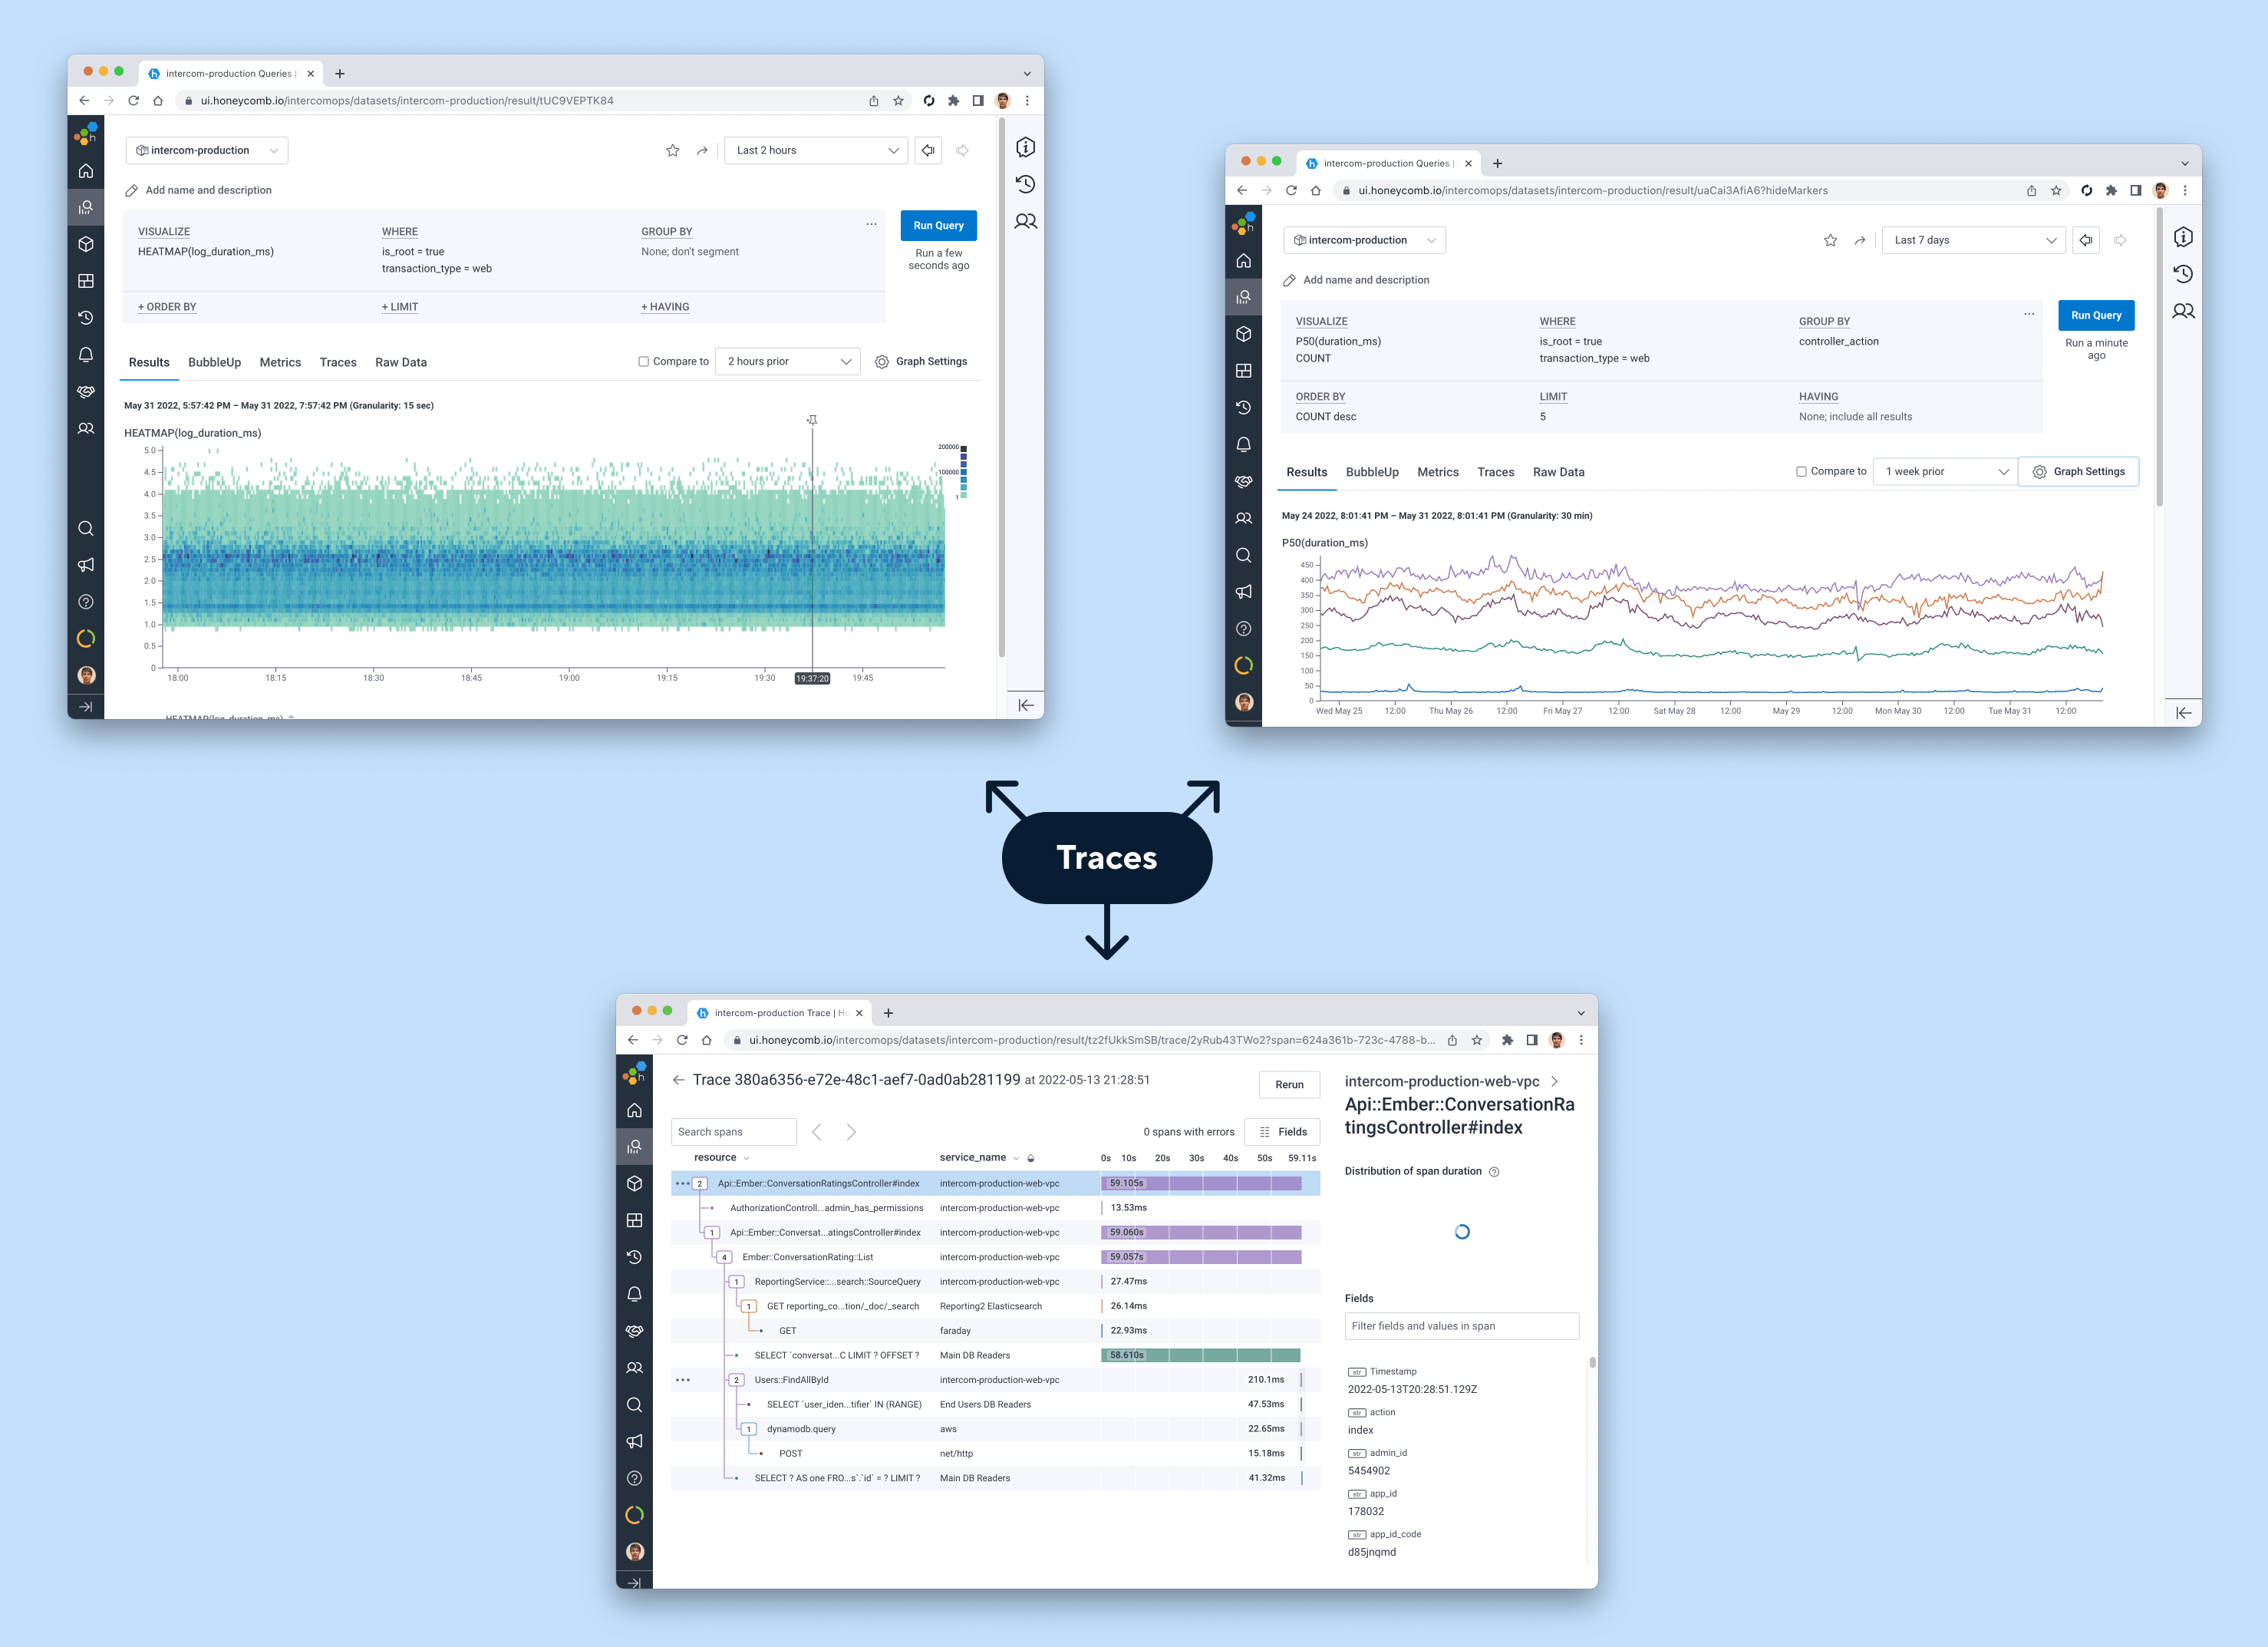Click the share arrow icon in heatmap window
Image resolution: width=2268 pixels, height=1647 pixels.
(x=702, y=151)
